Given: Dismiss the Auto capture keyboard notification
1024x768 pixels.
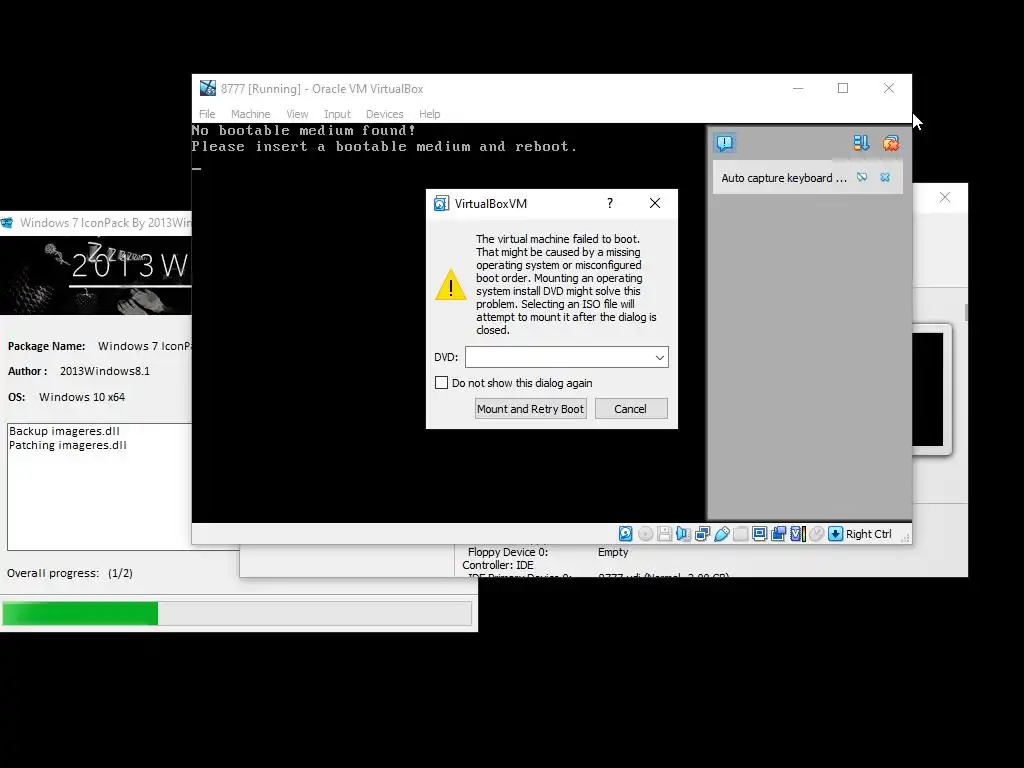Looking at the screenshot, I should pos(885,178).
